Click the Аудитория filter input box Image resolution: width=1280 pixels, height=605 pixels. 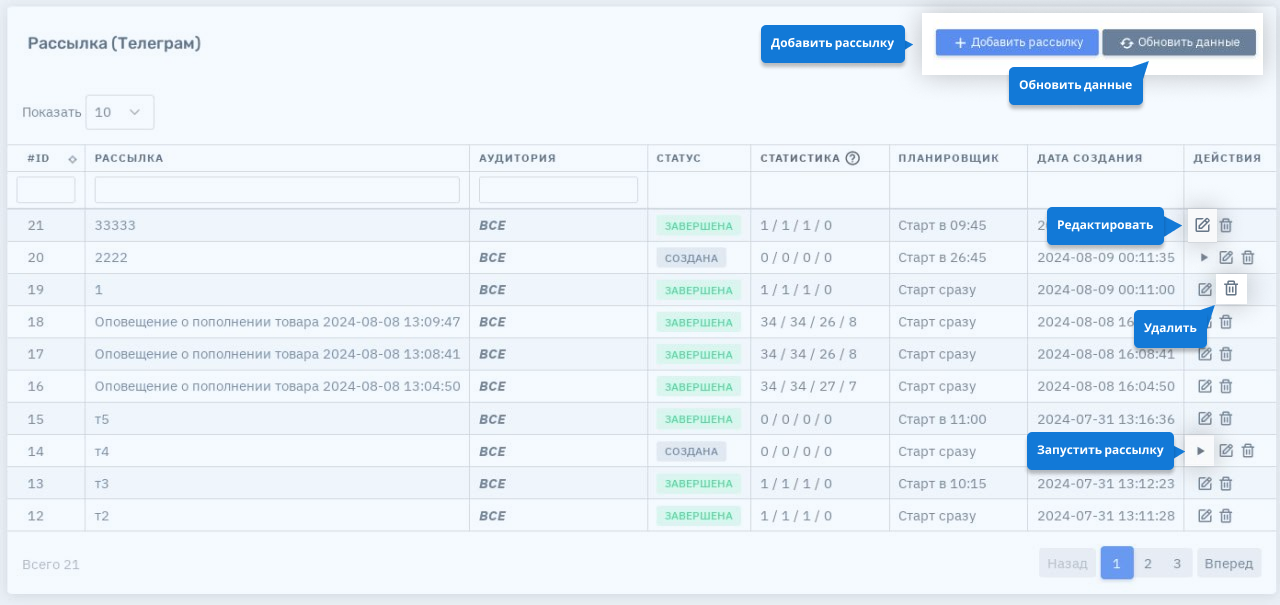click(558, 190)
